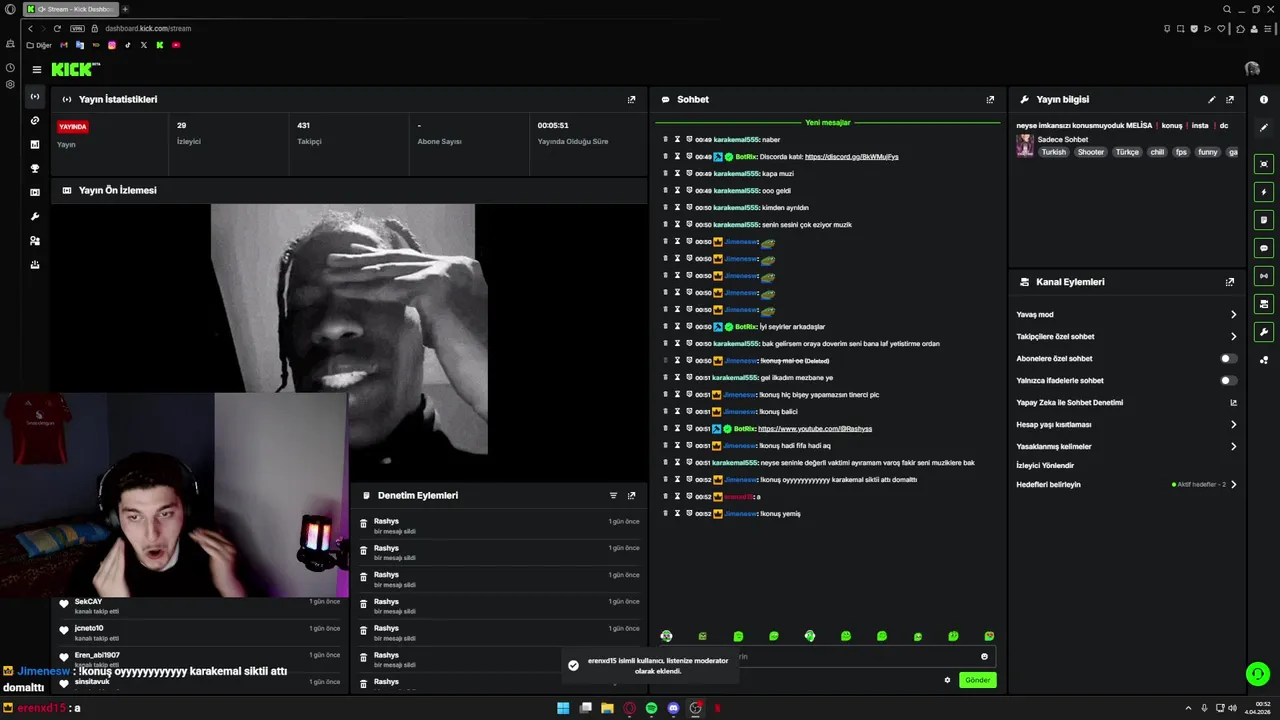This screenshot has height=720, width=1280.
Task: Jump to new messages via Yeni mesajlar
Action: tap(828, 123)
